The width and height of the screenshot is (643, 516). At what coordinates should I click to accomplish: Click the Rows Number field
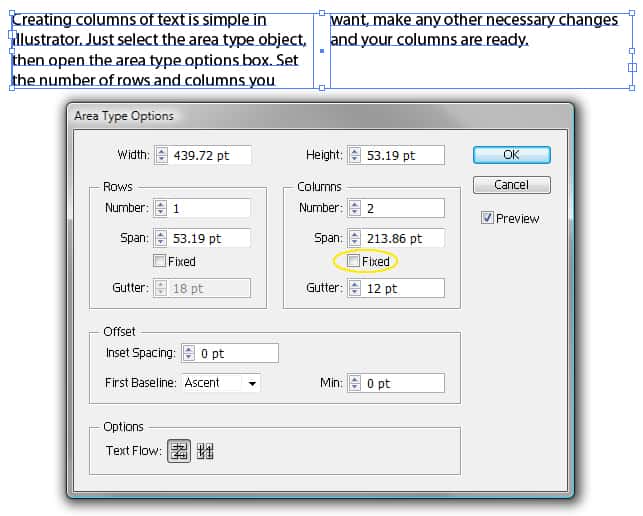click(209, 208)
